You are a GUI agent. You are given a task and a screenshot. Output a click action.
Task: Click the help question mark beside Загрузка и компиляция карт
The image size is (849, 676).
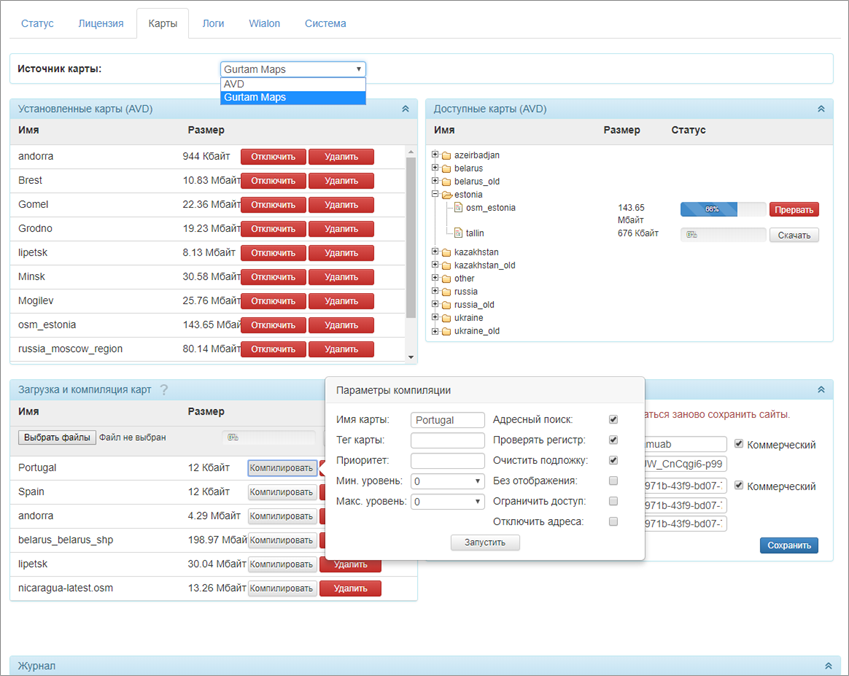tap(163, 390)
